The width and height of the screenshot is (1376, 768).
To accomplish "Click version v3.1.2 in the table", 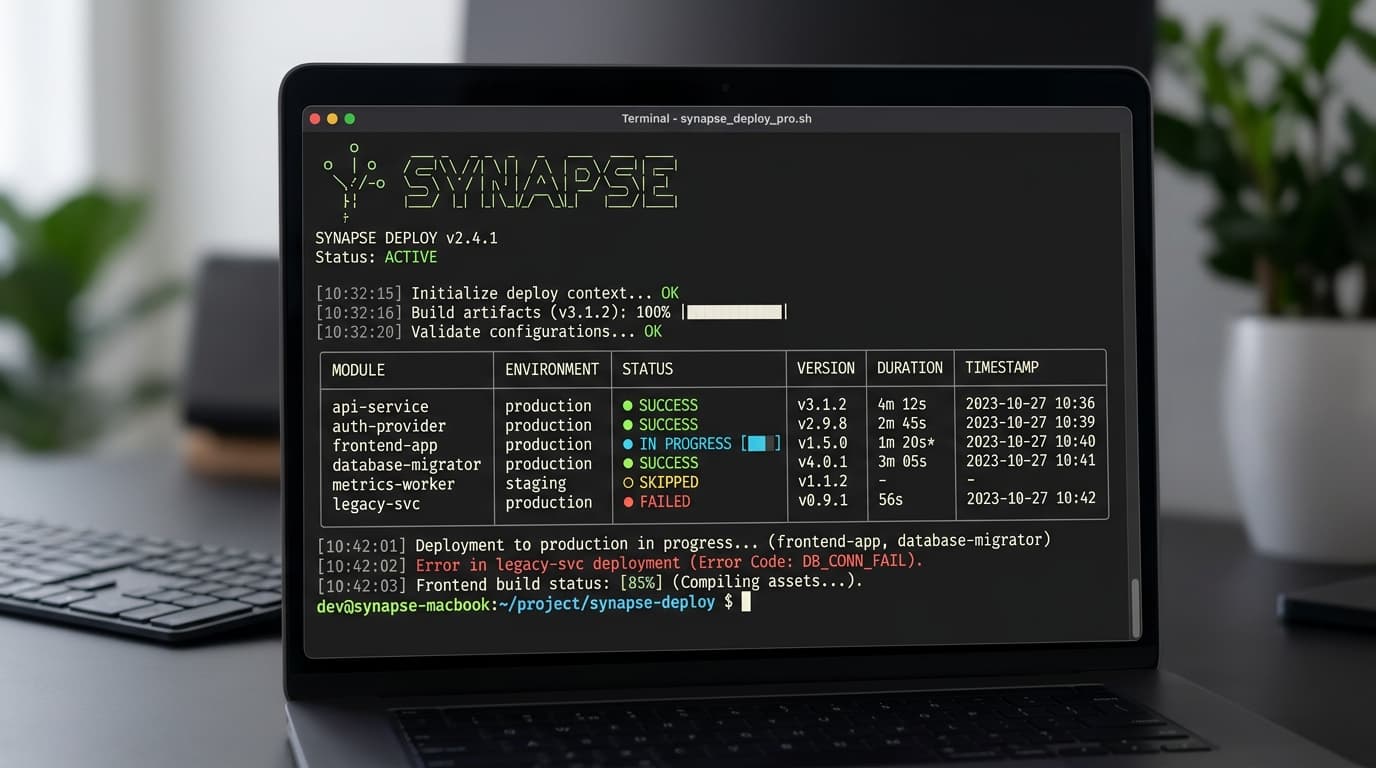I will [822, 405].
